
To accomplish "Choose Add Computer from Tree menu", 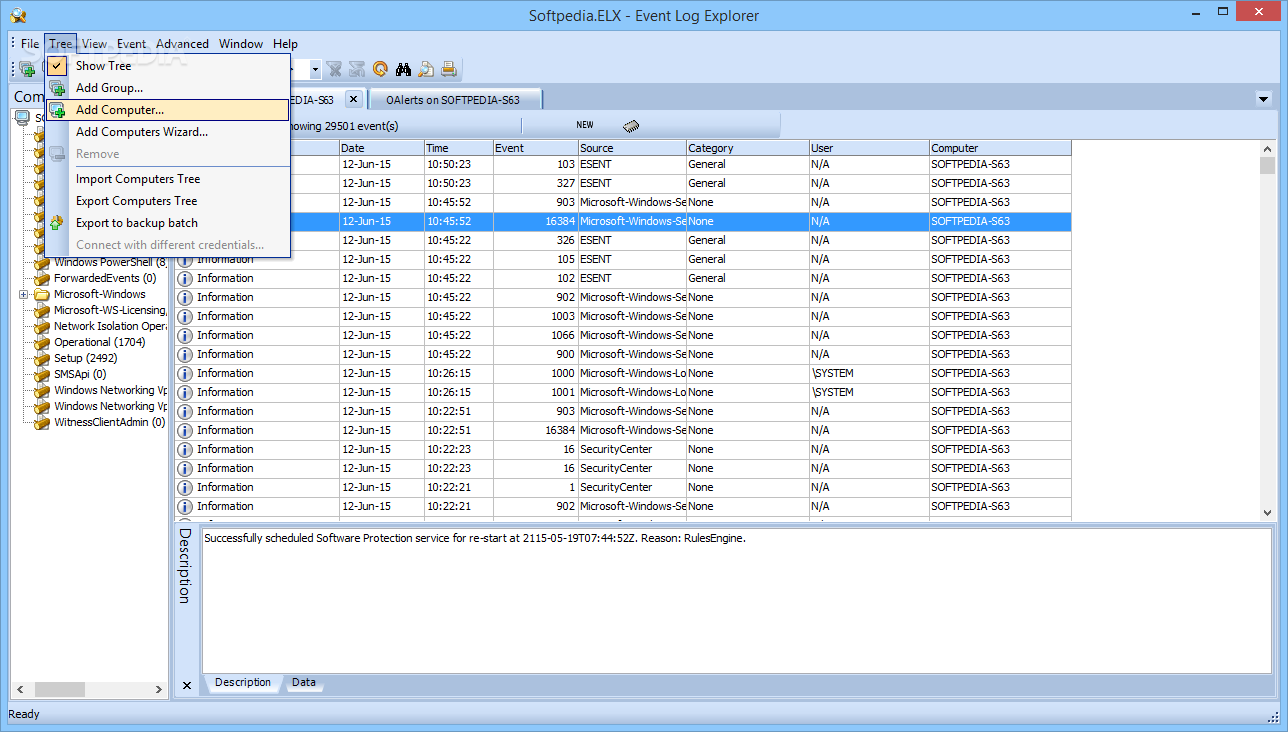I will pyautogui.click(x=168, y=110).
